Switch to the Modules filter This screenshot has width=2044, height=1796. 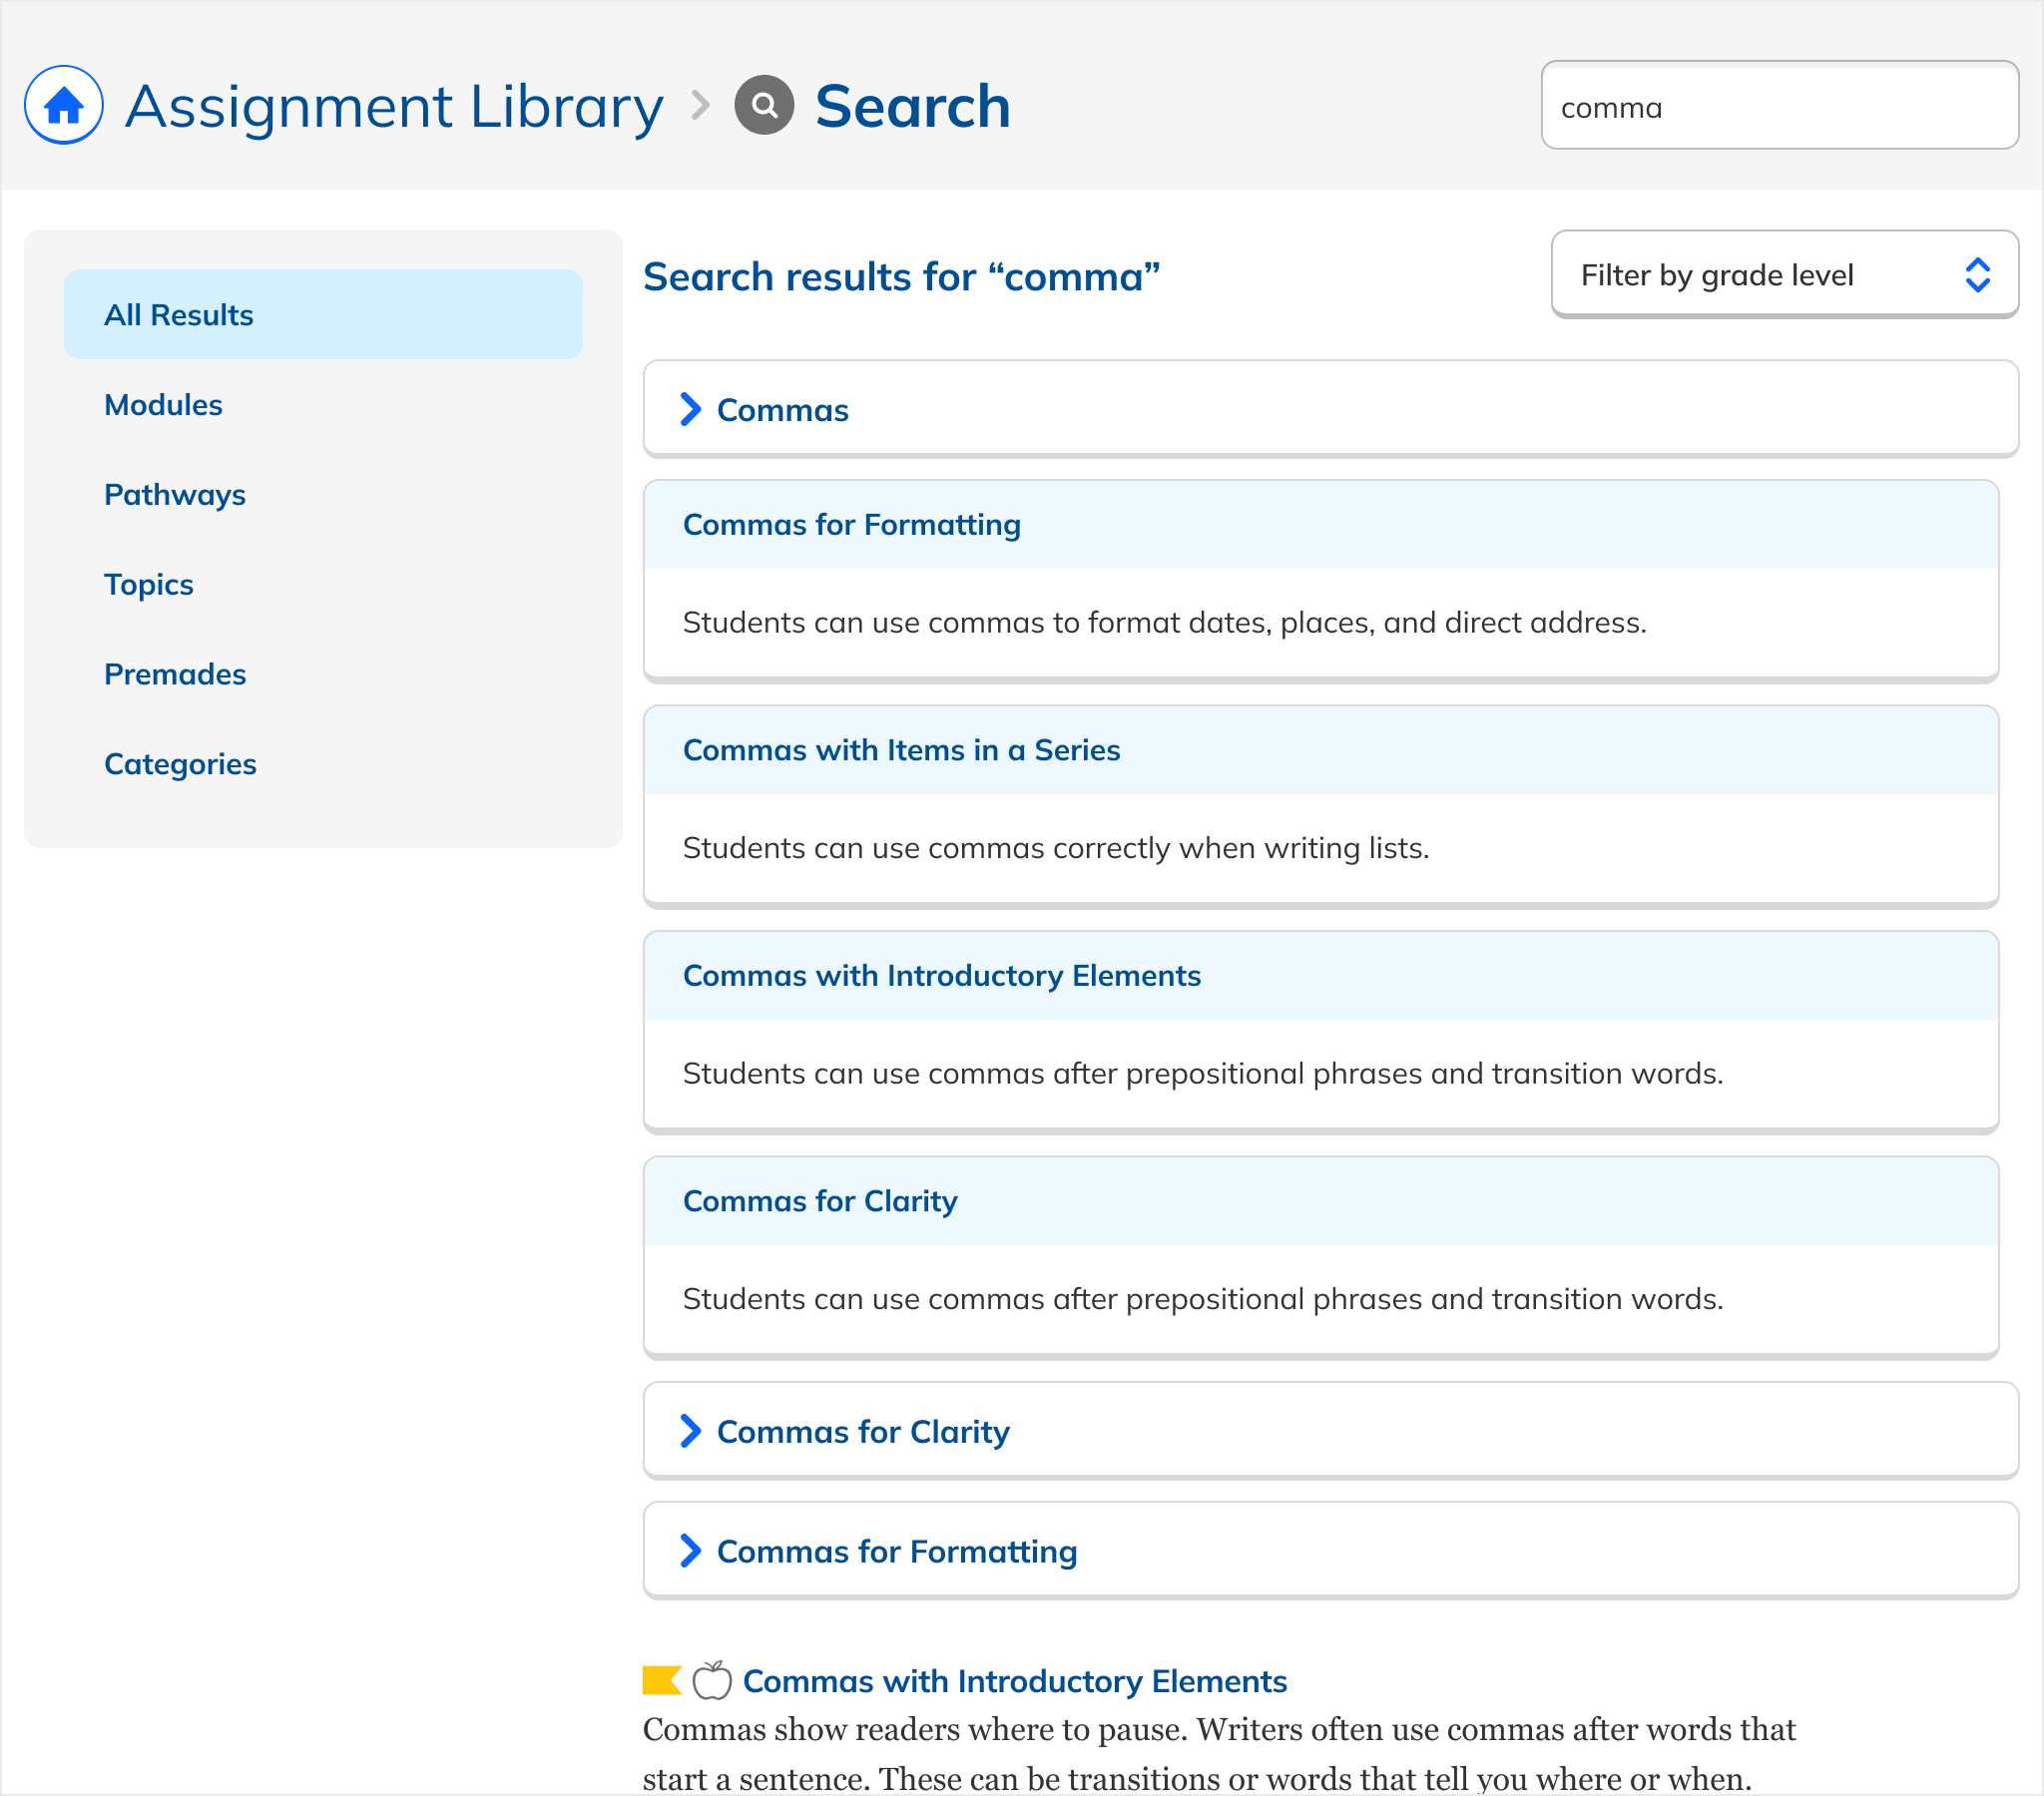[163, 405]
